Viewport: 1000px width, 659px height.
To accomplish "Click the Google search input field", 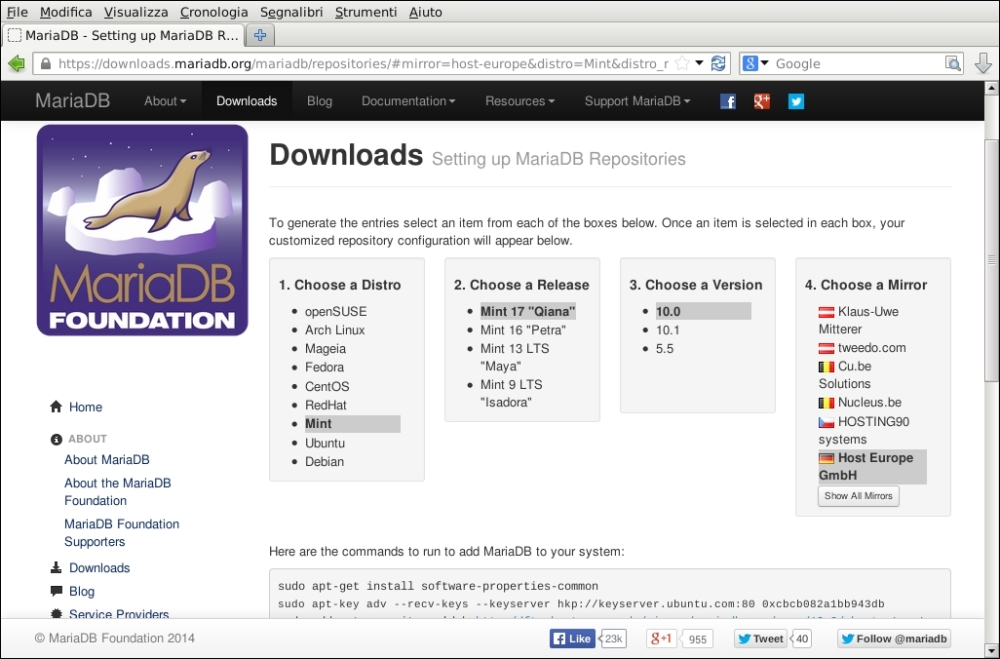I will click(x=858, y=63).
